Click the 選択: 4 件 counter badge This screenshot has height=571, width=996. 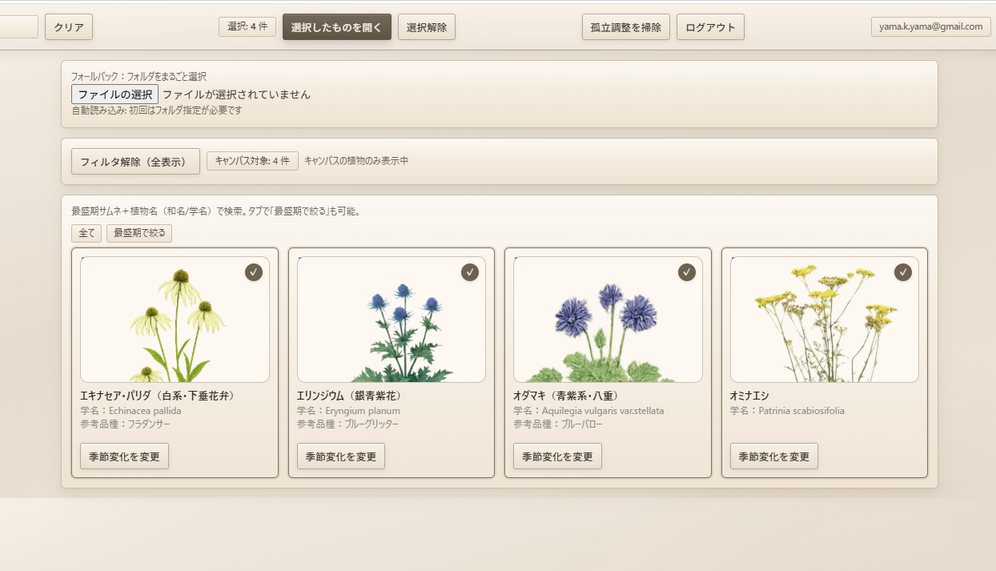pos(247,27)
